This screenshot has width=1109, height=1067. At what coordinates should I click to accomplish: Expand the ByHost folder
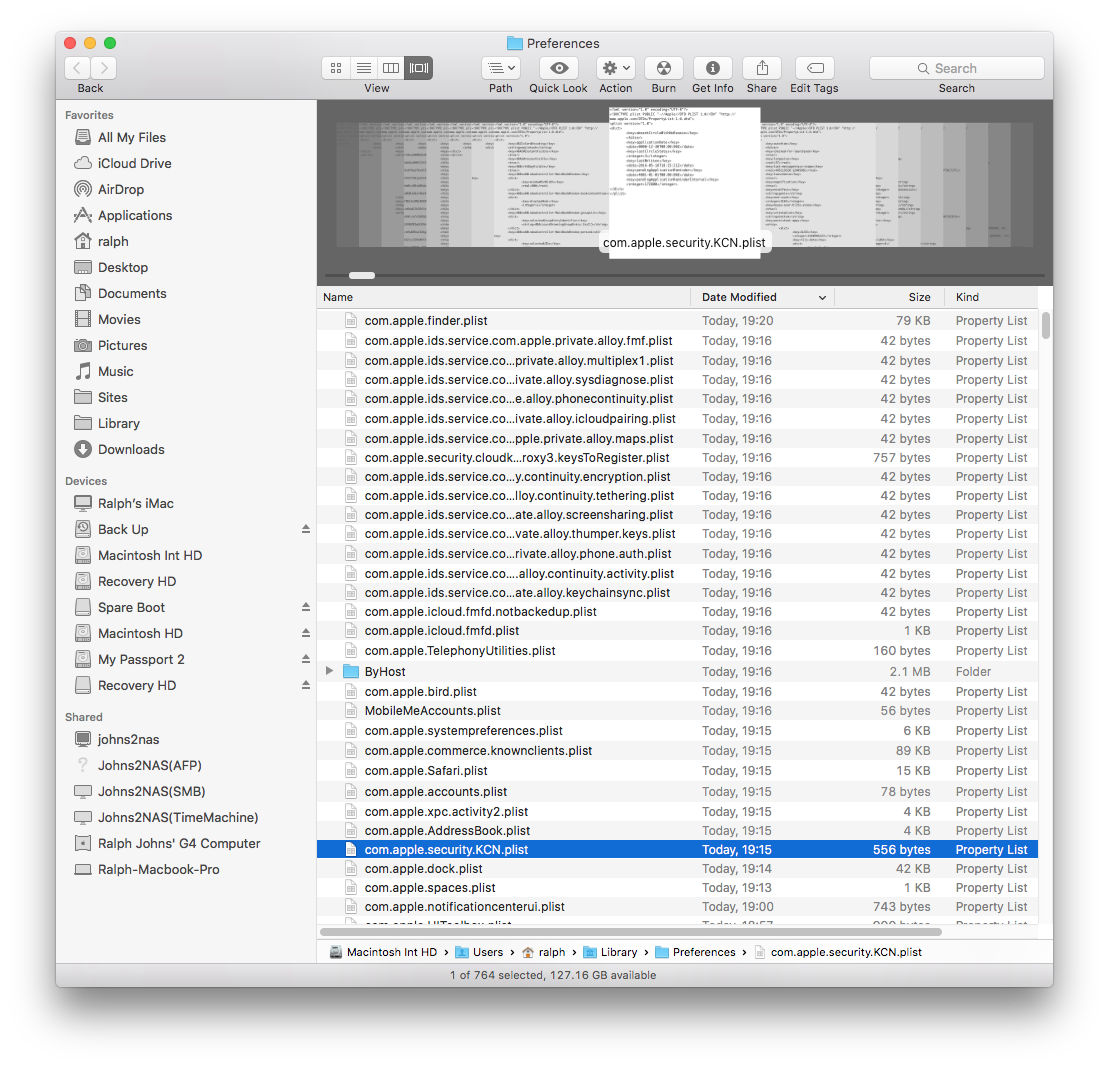click(x=329, y=671)
